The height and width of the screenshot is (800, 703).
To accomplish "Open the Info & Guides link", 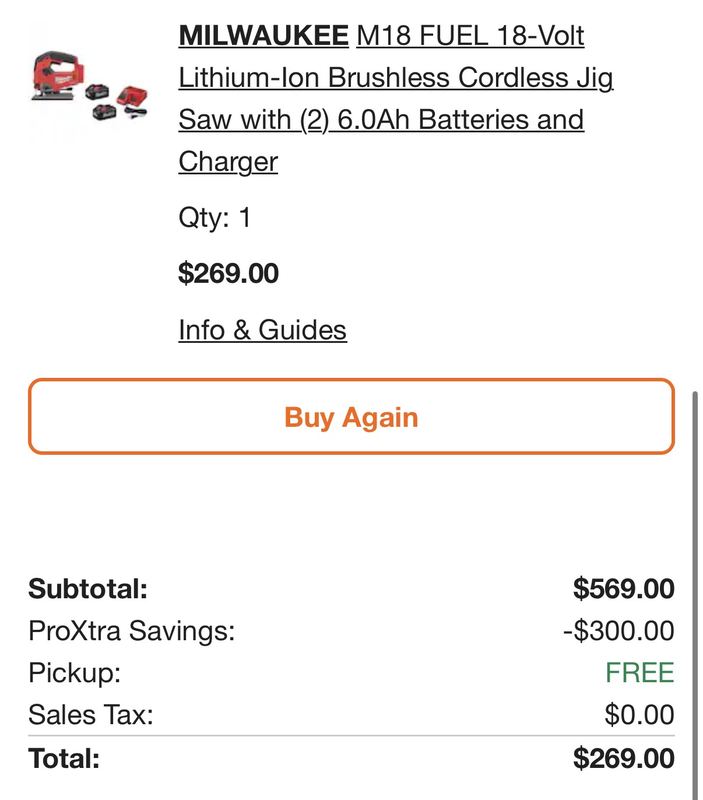I will (x=262, y=330).
